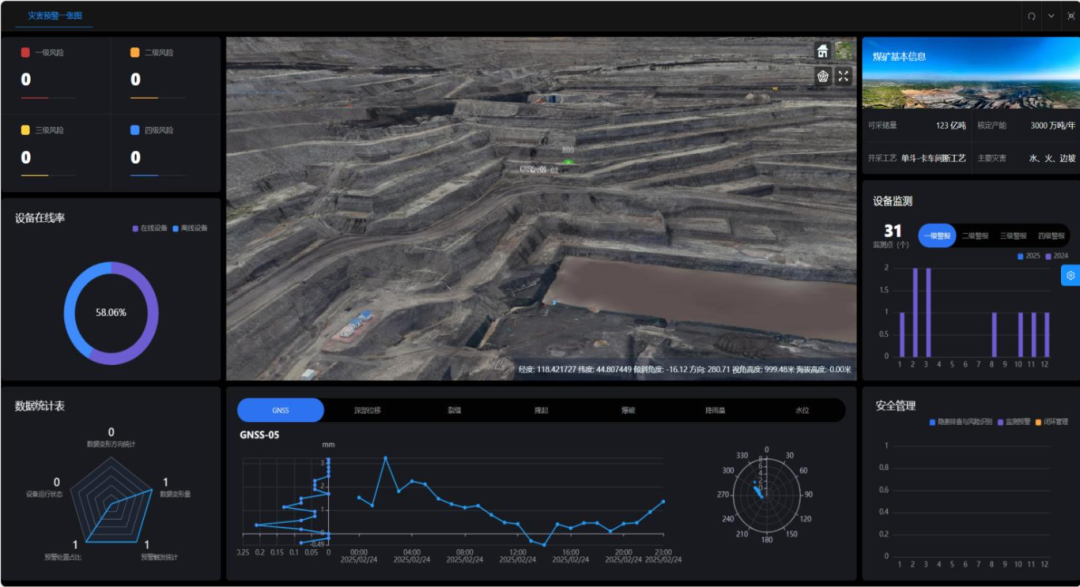This screenshot has width=1080, height=587.
Task: Open the satellite basemap thumbnail
Action: coord(845,50)
